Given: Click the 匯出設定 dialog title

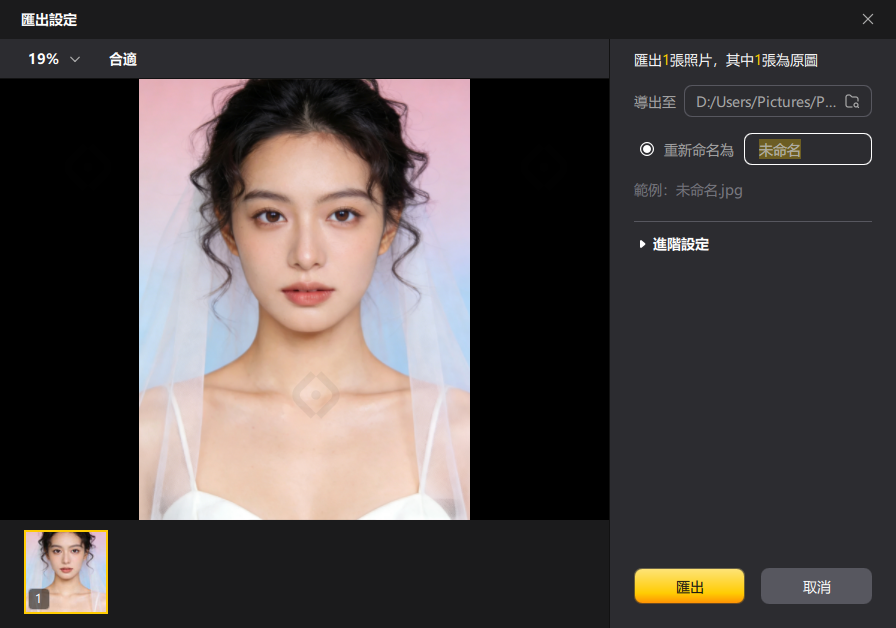Looking at the screenshot, I should (x=49, y=19).
